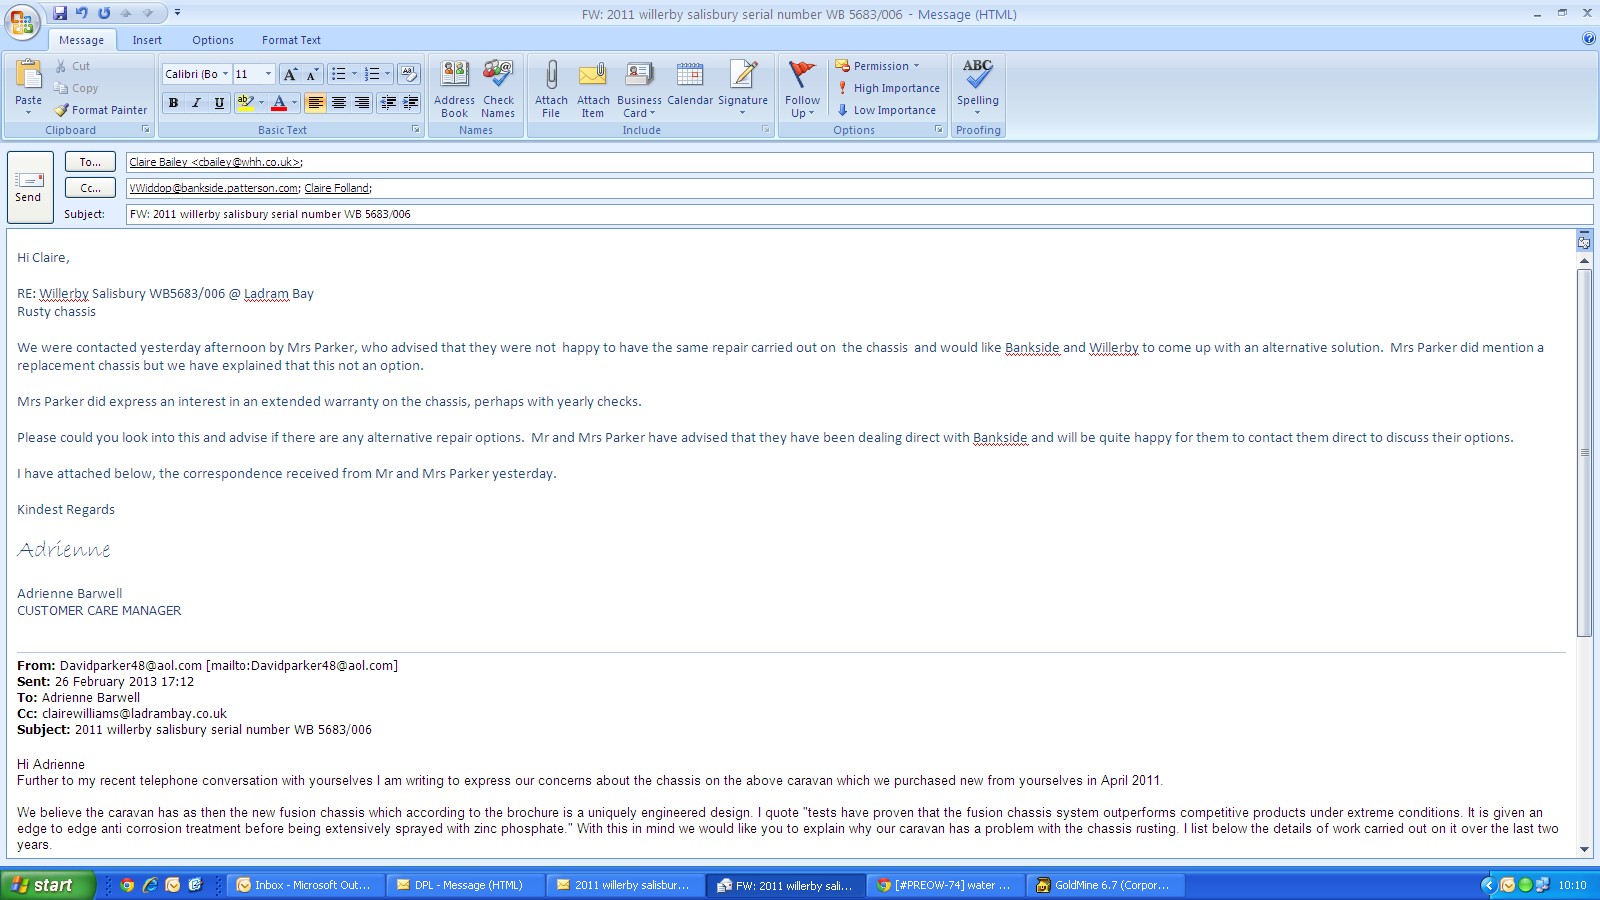Viewport: 1600px width, 900px height.
Task: Center the paragraph text
Action: point(339,103)
